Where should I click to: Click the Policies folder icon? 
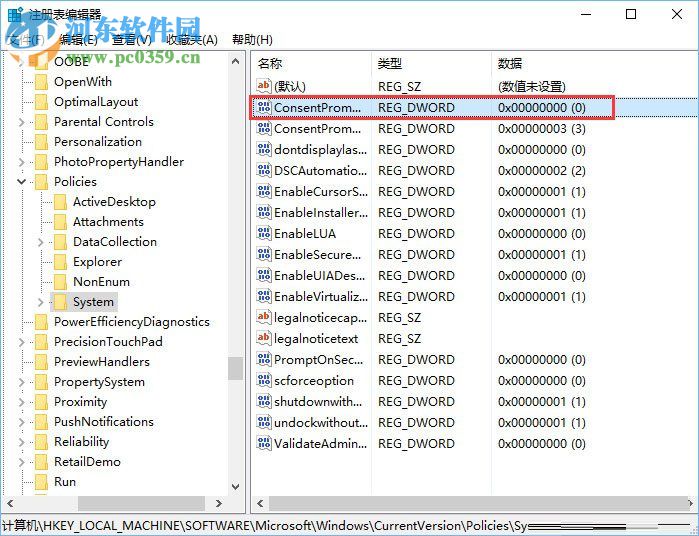tap(41, 181)
